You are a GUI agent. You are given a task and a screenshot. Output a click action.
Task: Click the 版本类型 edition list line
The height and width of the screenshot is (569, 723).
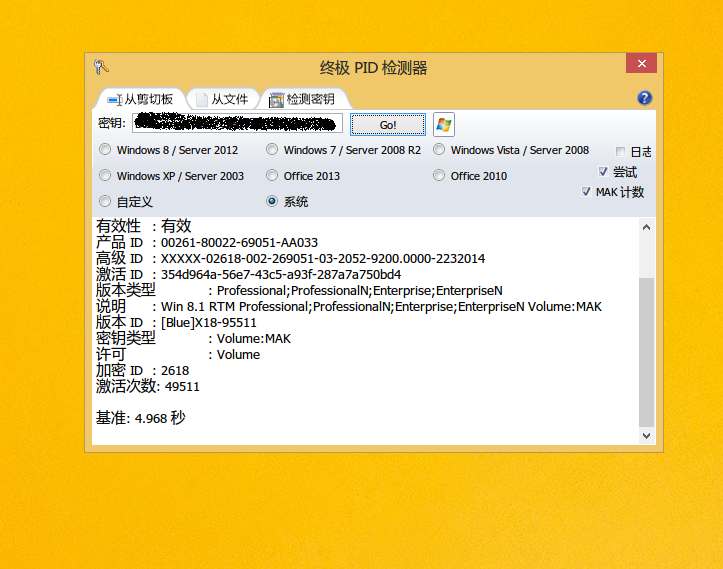pos(299,290)
